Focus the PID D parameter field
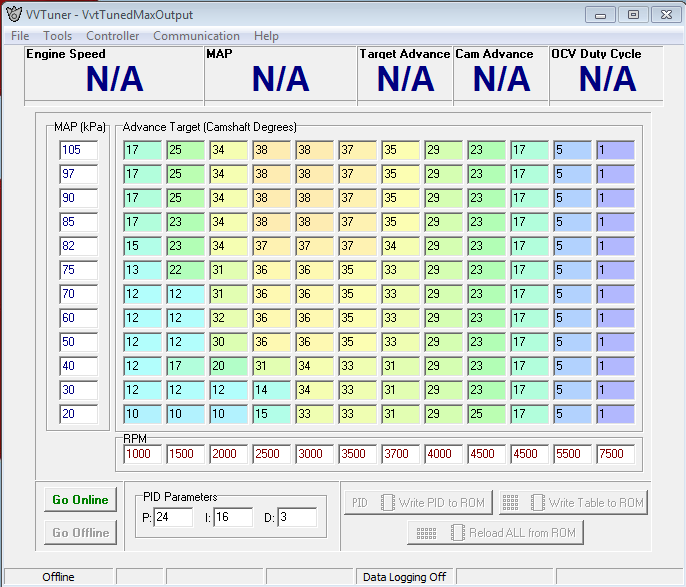The width and height of the screenshot is (686, 587). [x=296, y=517]
